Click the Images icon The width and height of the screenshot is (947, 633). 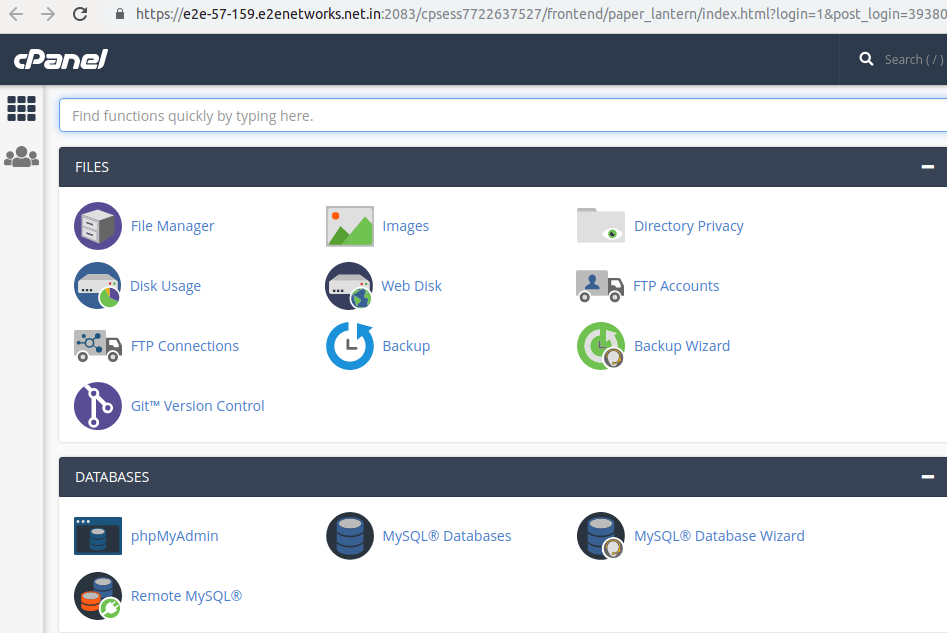pos(350,226)
